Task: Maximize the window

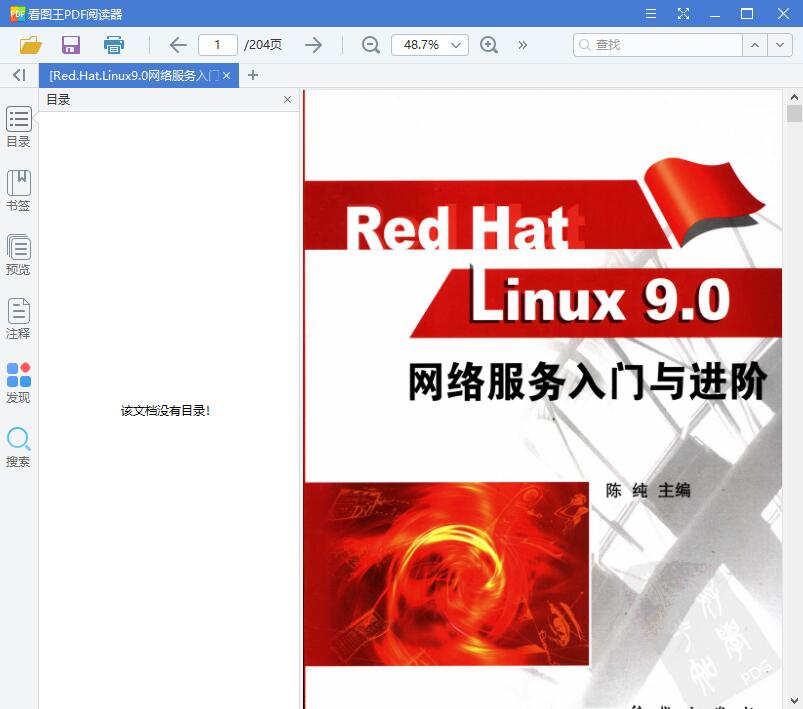Action: (x=747, y=14)
